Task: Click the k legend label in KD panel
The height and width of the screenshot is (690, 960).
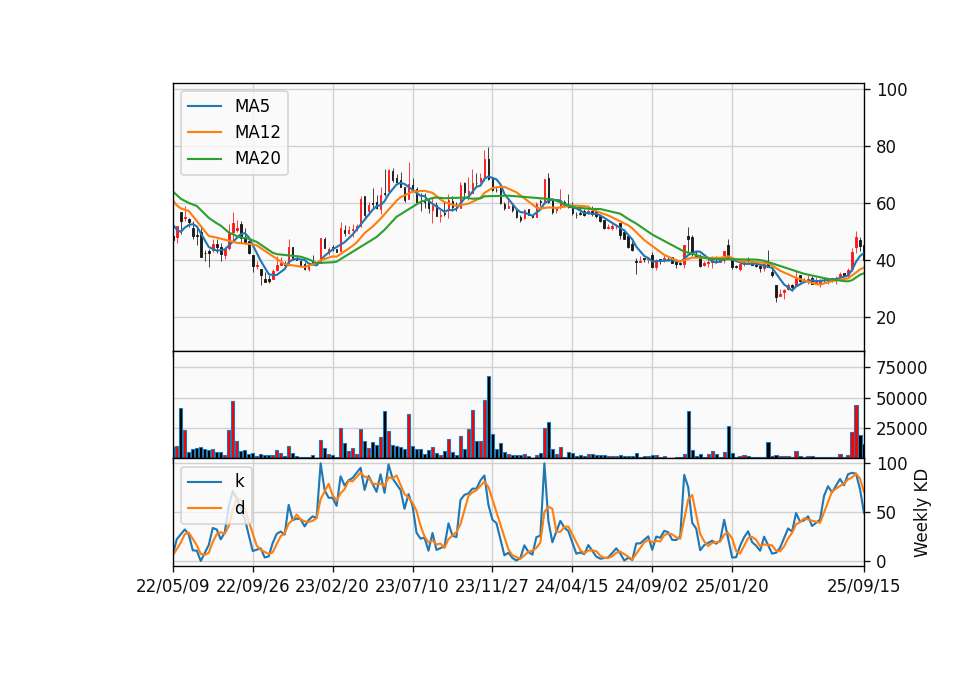Action: click(x=239, y=481)
